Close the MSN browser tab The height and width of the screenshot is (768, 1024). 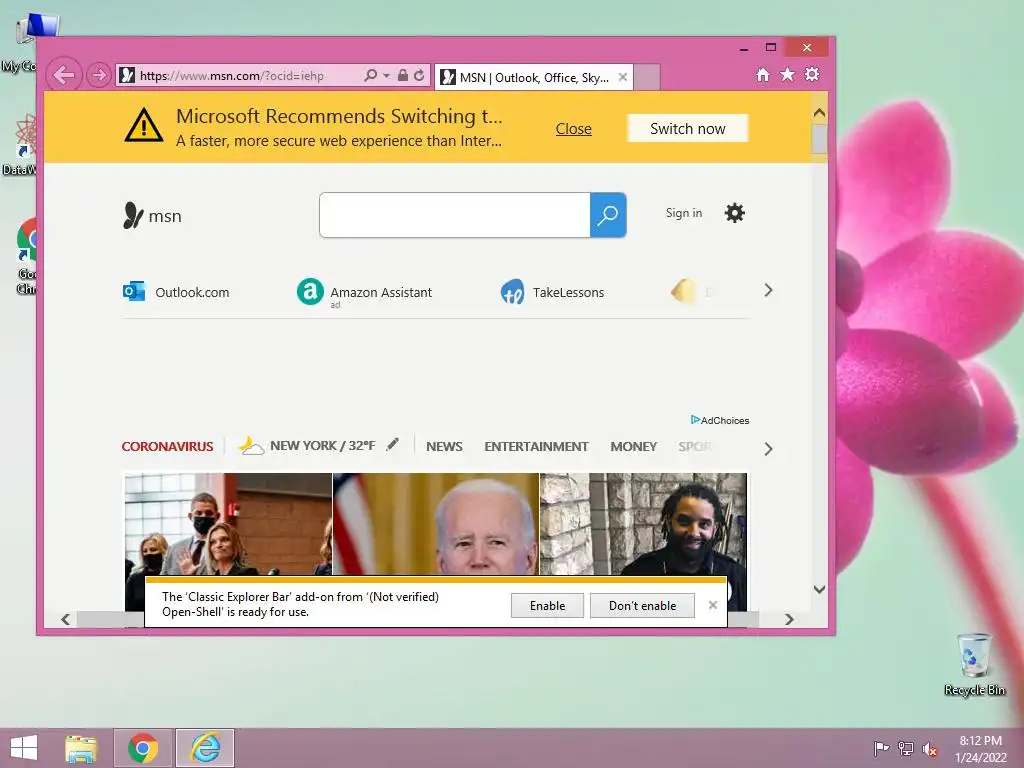pyautogui.click(x=623, y=77)
